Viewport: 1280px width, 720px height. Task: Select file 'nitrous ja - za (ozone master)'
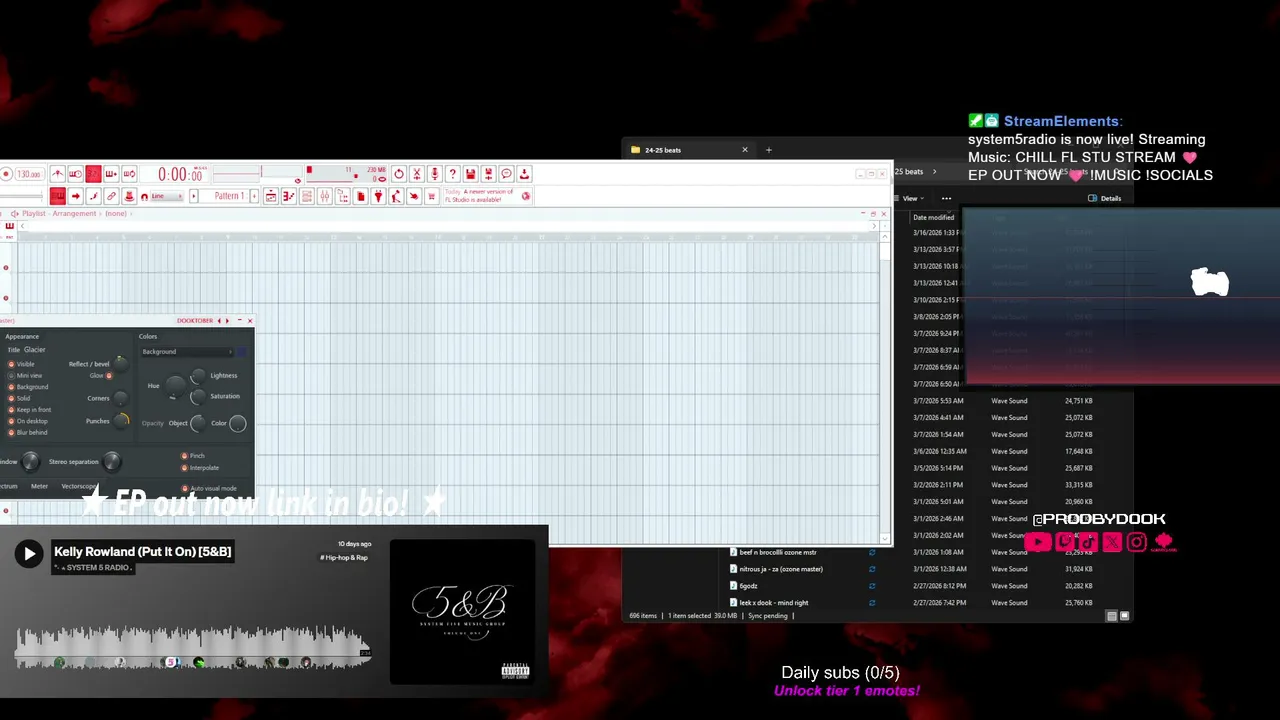pos(781,569)
